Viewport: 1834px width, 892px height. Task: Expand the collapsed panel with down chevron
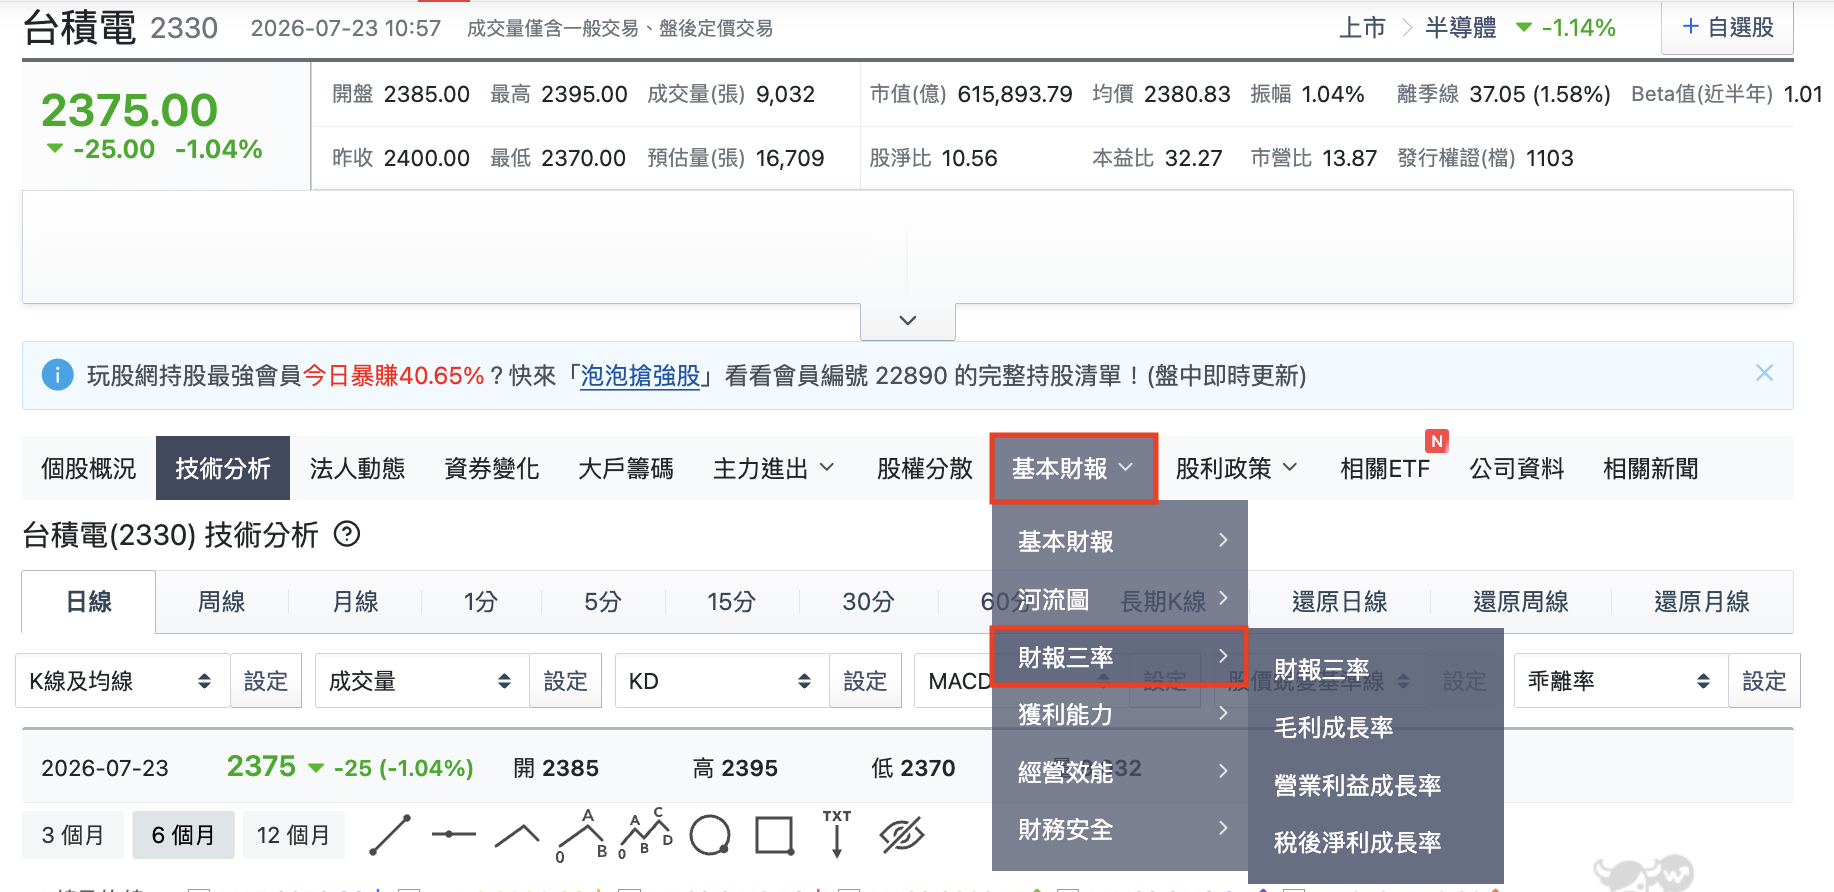click(908, 321)
